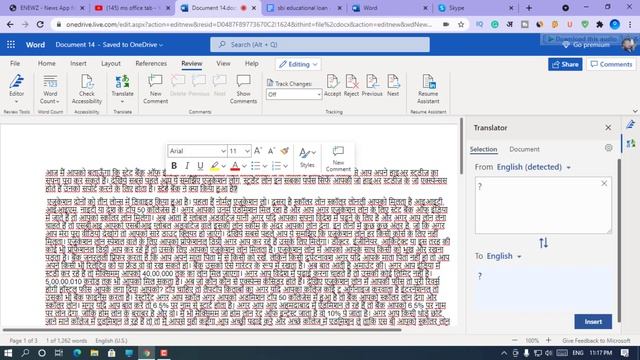Viewport: 640px width, 360px height.
Task: Switch to the Insert tab
Action: pos(78,64)
